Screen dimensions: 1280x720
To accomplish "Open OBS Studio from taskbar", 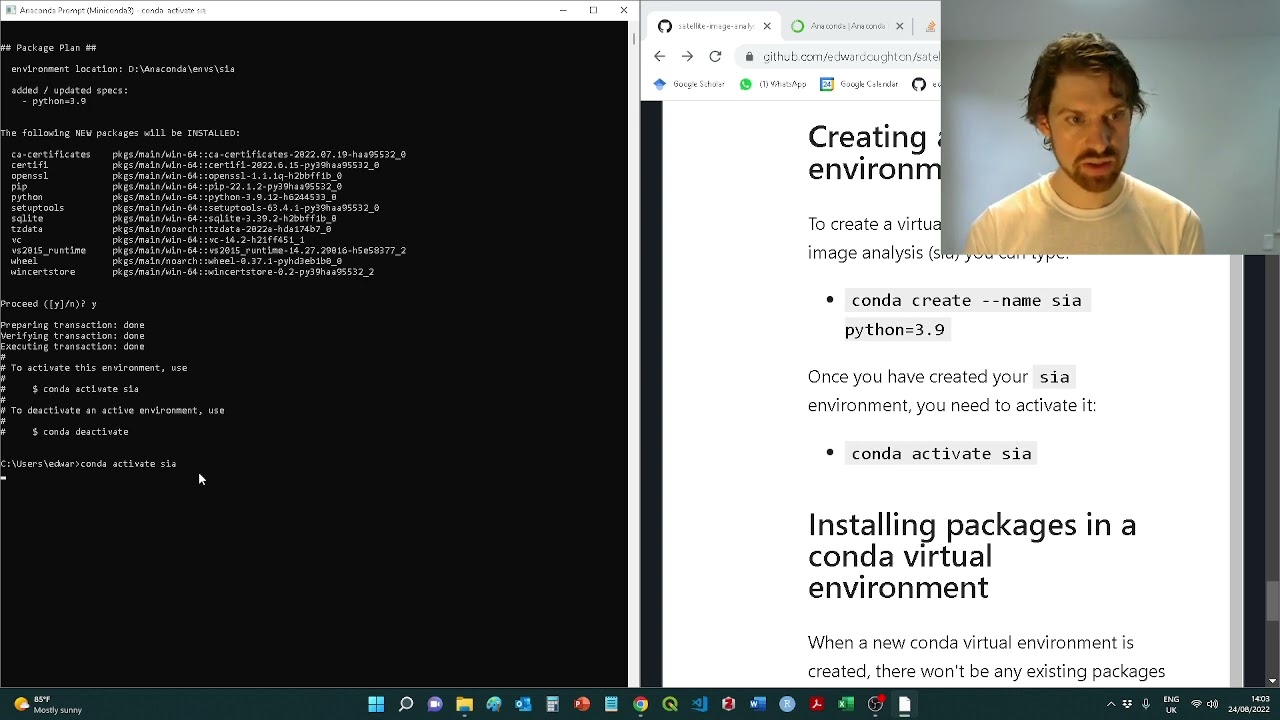I will point(875,704).
